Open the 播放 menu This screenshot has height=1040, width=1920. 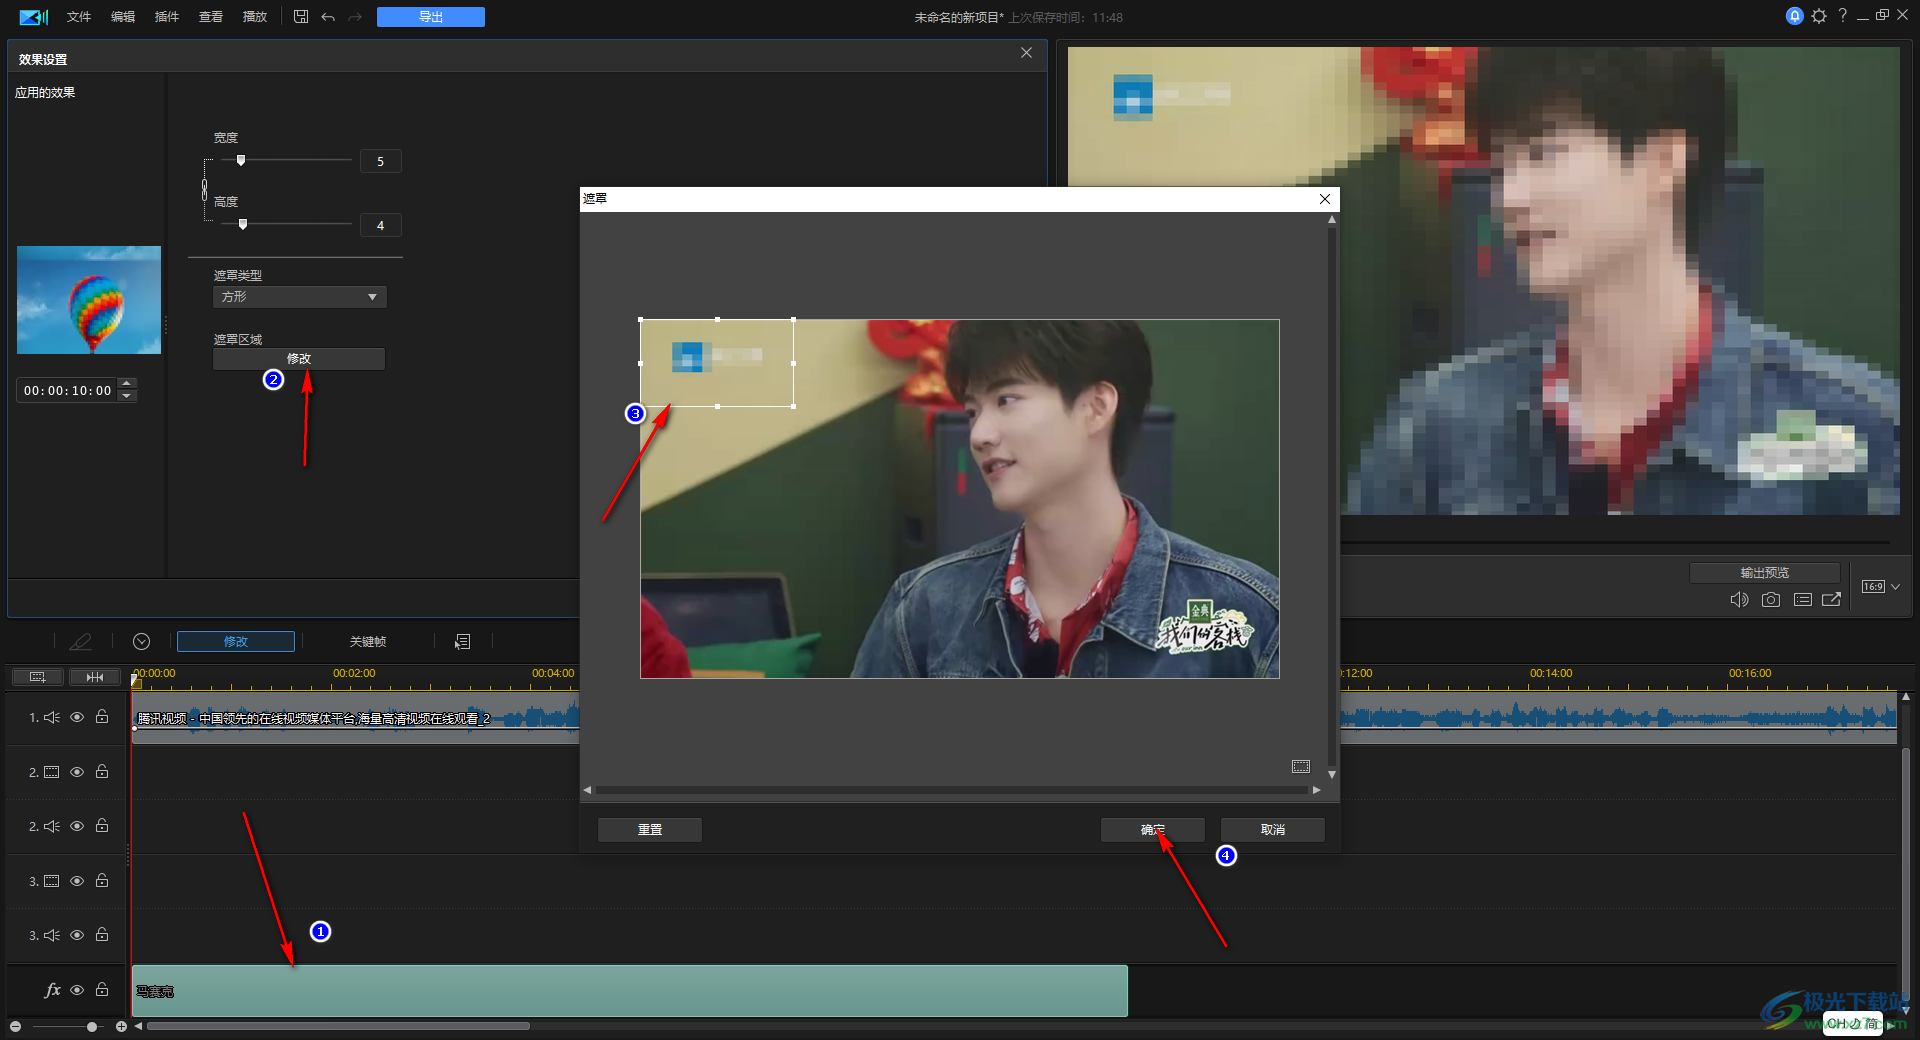click(255, 17)
